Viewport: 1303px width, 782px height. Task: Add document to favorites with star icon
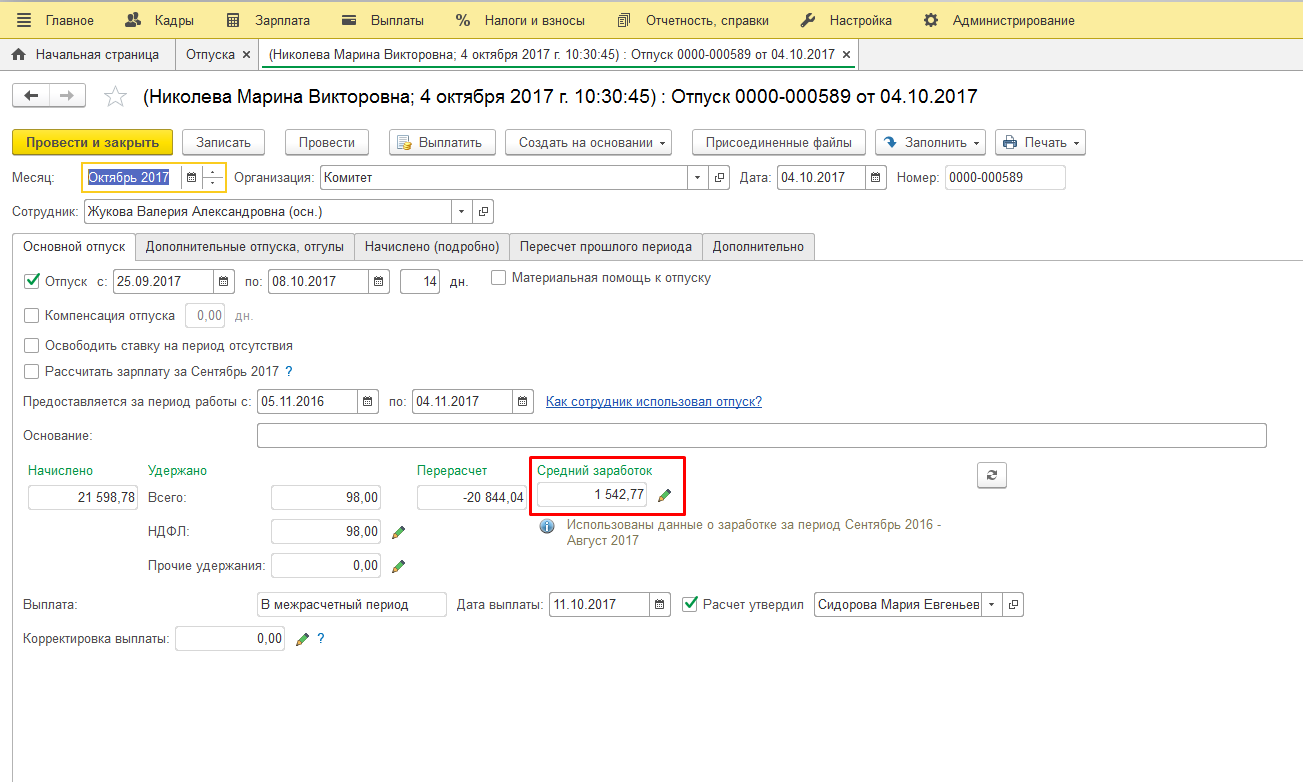tap(116, 97)
